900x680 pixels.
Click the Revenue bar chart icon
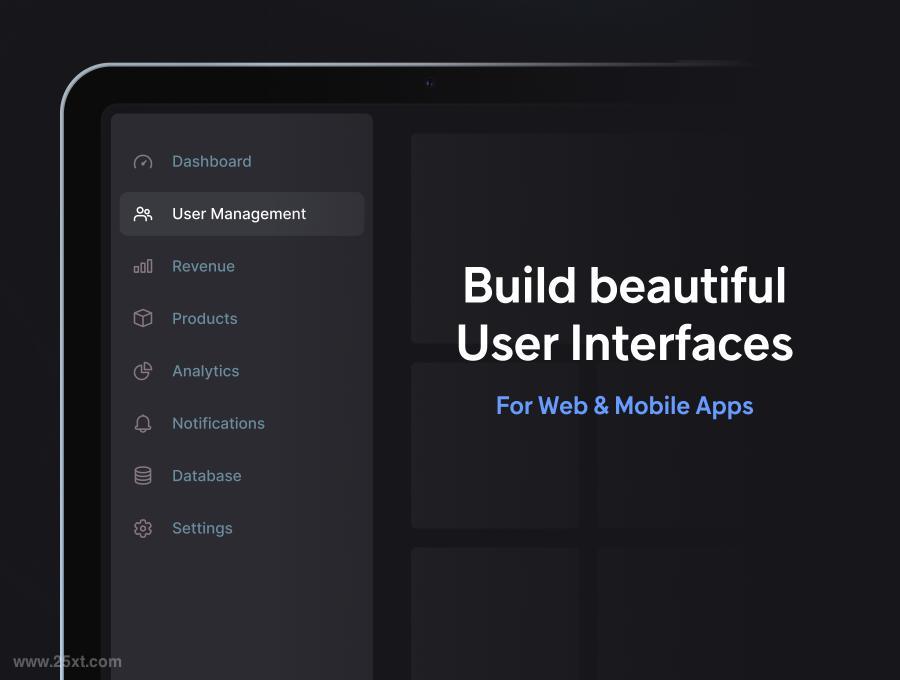(x=143, y=266)
